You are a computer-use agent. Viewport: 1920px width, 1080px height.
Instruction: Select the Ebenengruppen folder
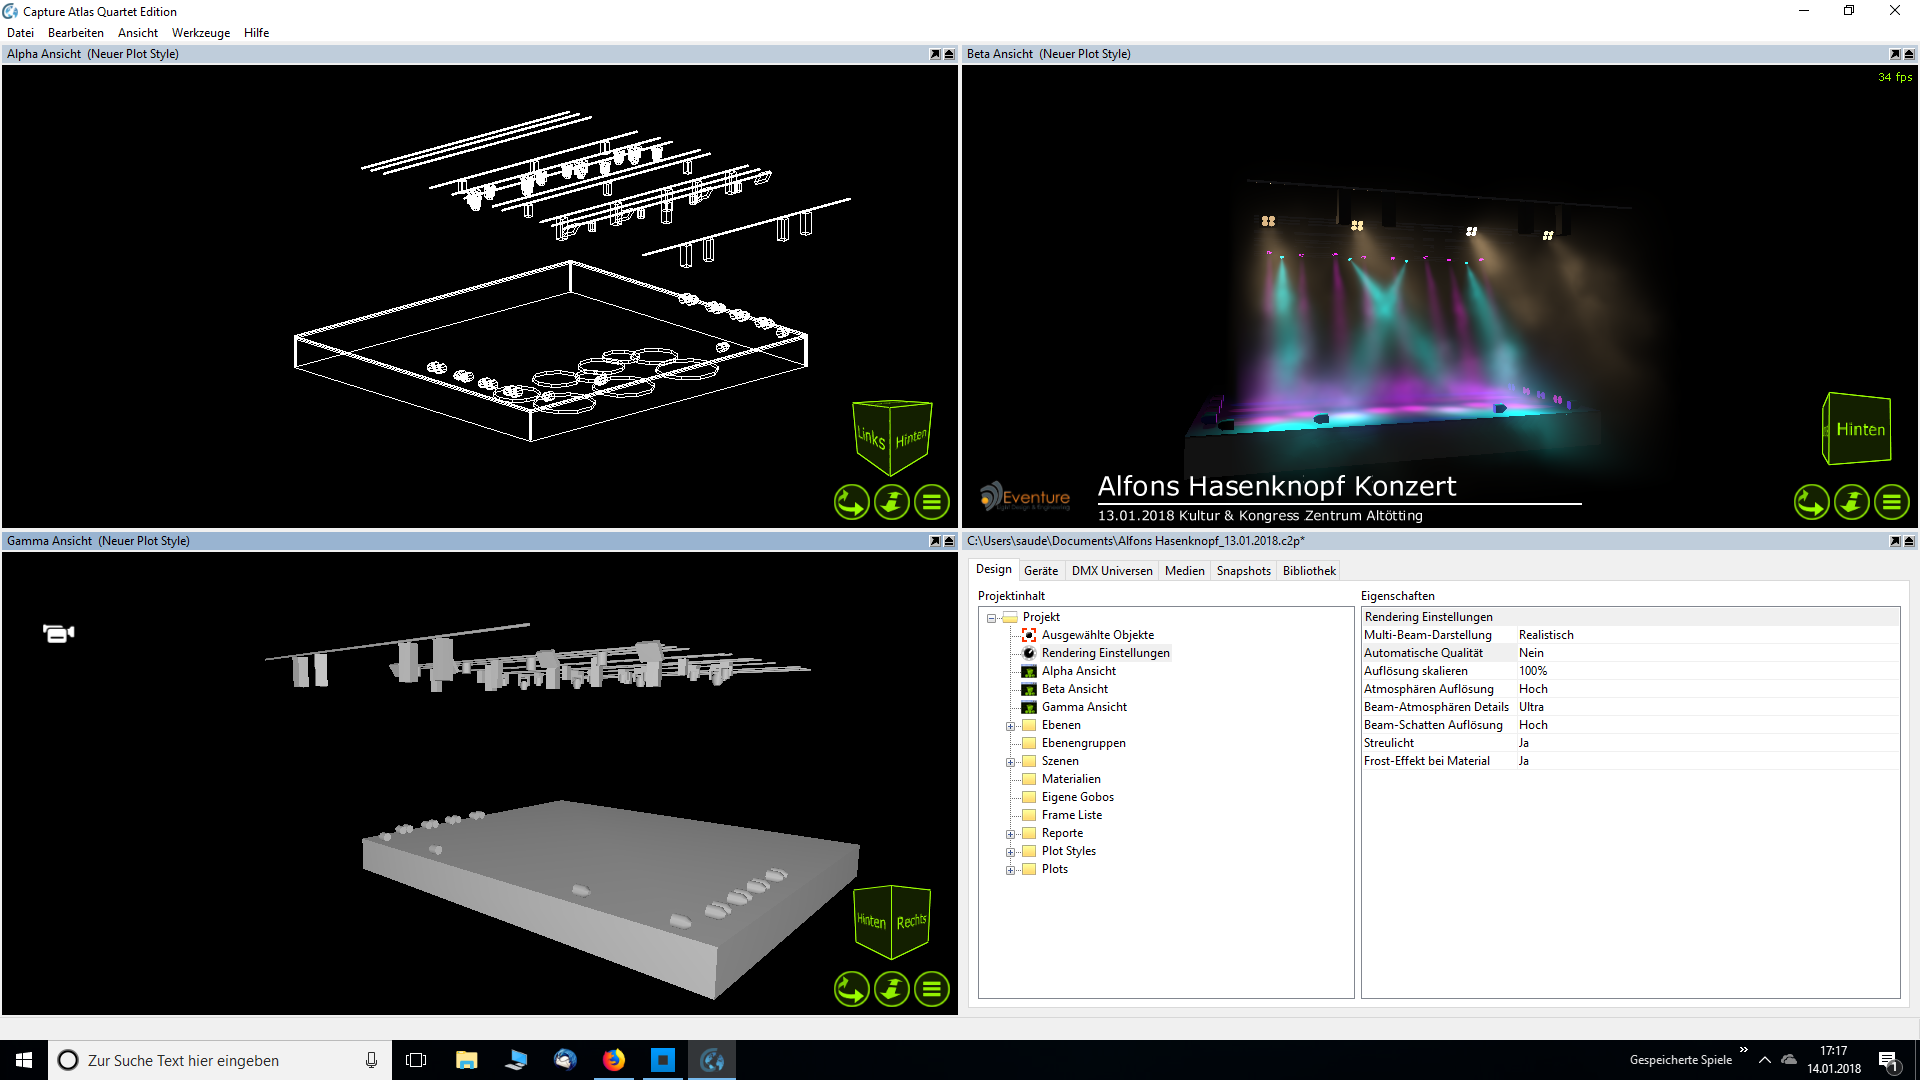tap(1083, 743)
